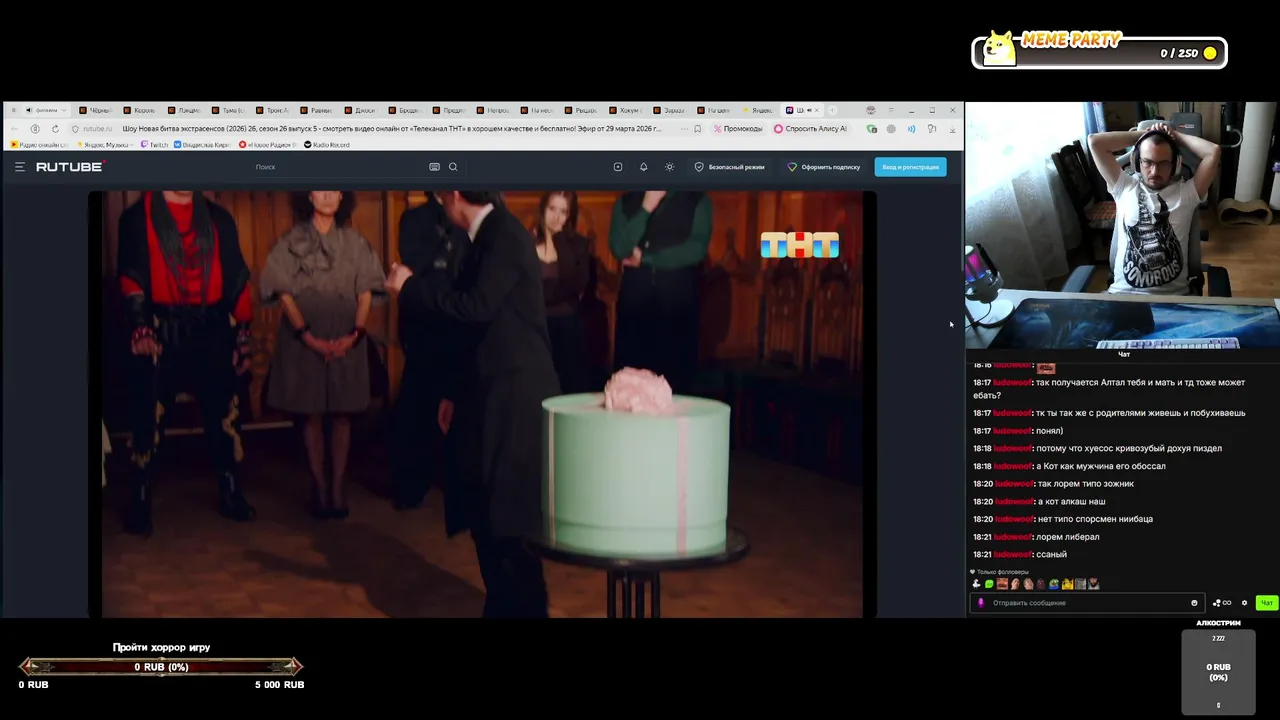Click the green extension icon in browser toolbar
The width and height of the screenshot is (1280, 720).
[x=872, y=129]
